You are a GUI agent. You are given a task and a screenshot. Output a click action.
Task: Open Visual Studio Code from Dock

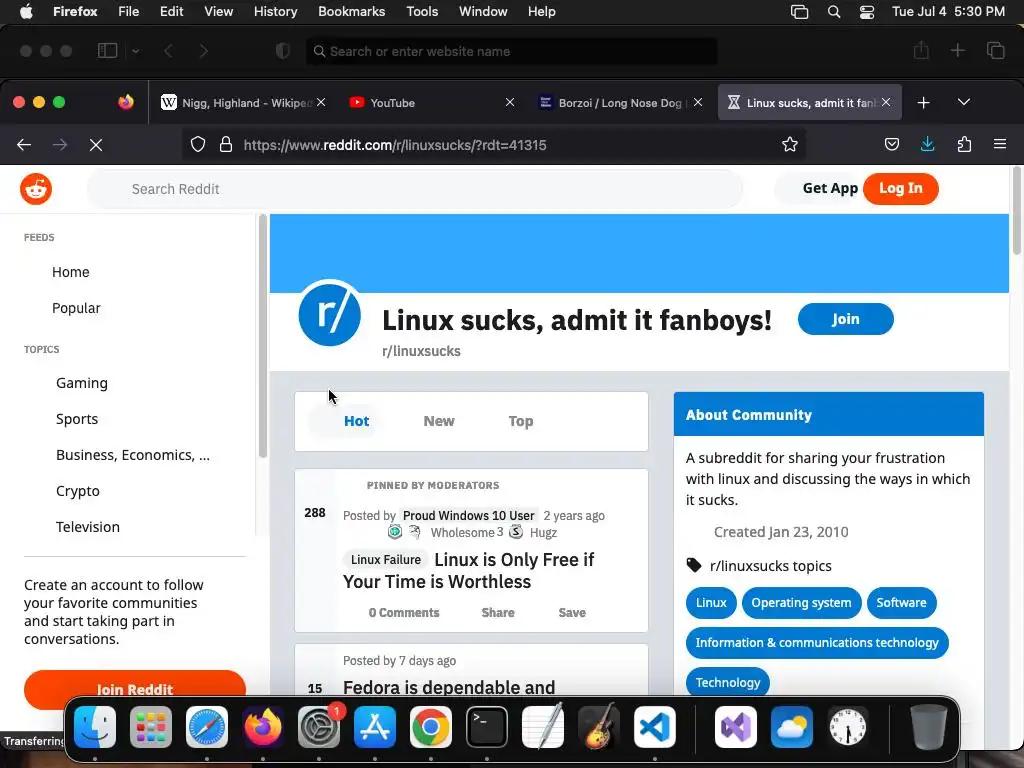coord(654,727)
